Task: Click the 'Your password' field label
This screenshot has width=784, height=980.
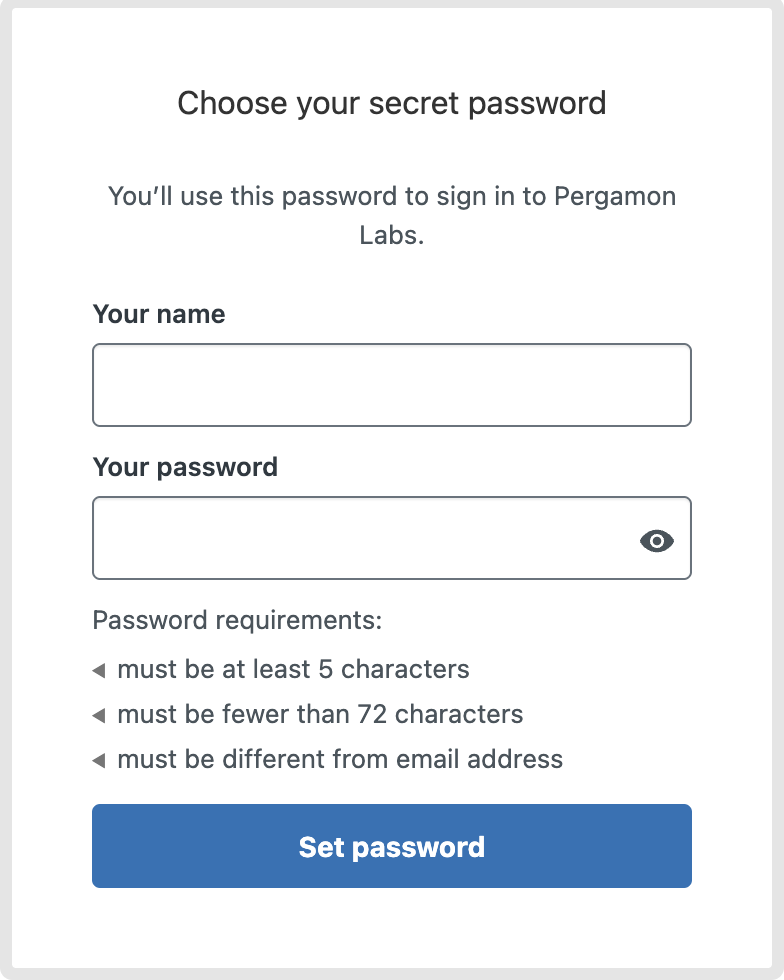Action: click(x=185, y=468)
